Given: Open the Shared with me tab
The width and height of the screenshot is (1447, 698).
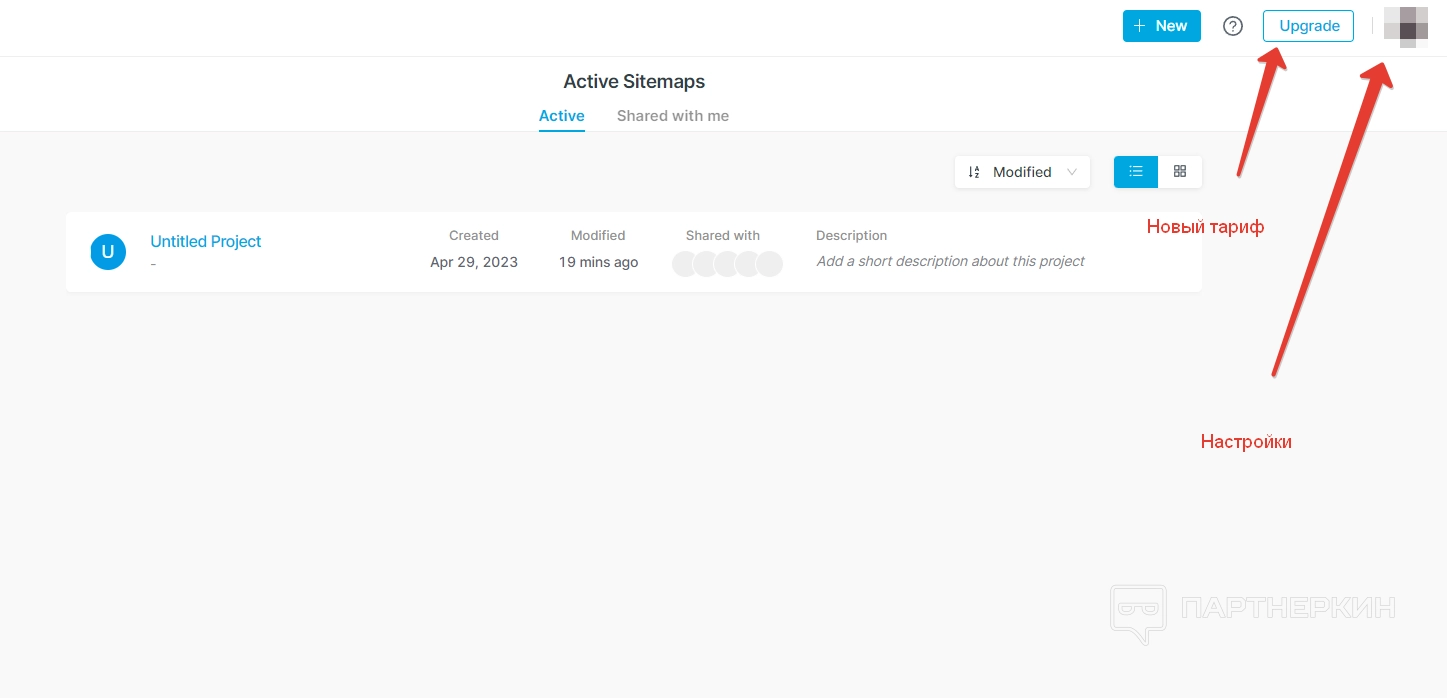Looking at the screenshot, I should tap(672, 116).
